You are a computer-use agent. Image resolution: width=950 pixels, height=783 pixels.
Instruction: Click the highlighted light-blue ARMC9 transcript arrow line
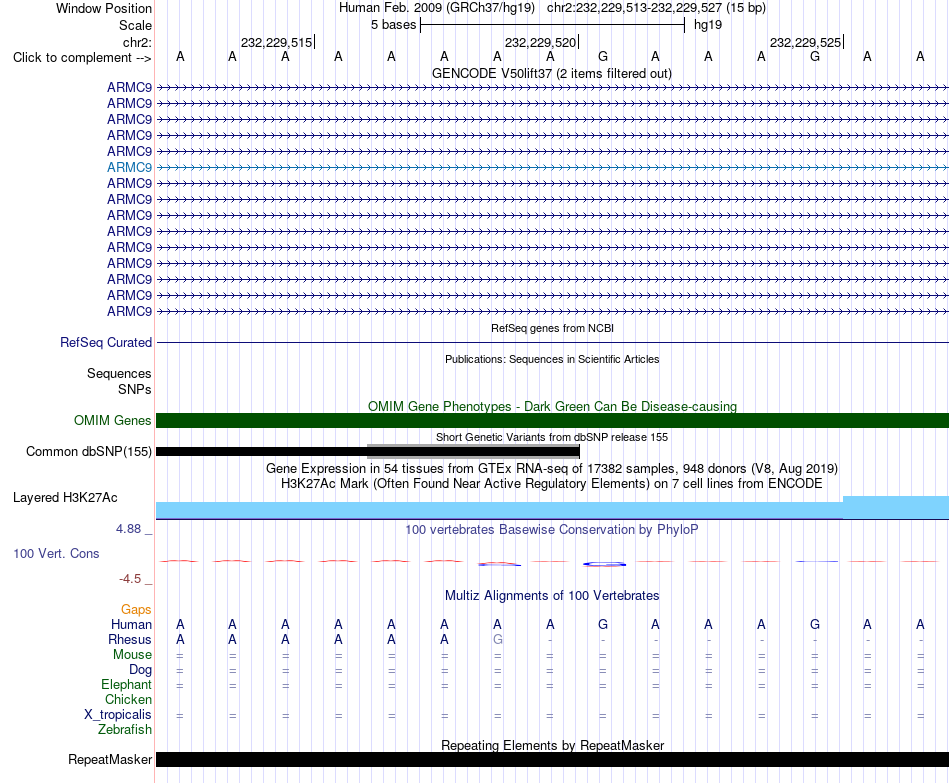(552, 167)
